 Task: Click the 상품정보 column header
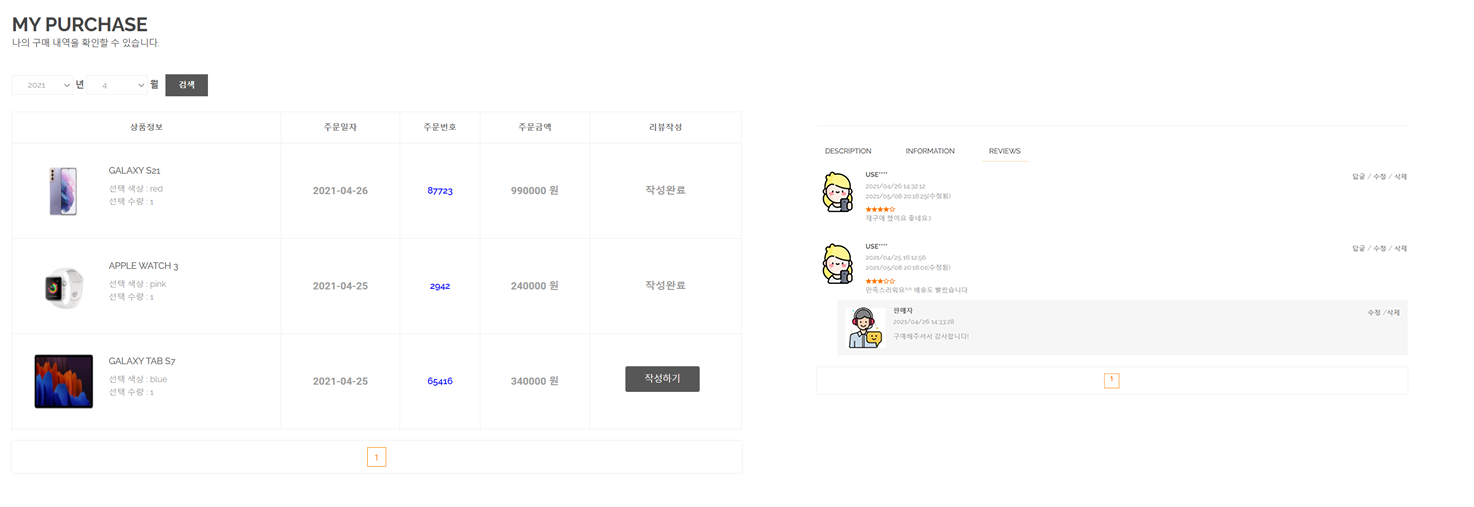coord(146,127)
